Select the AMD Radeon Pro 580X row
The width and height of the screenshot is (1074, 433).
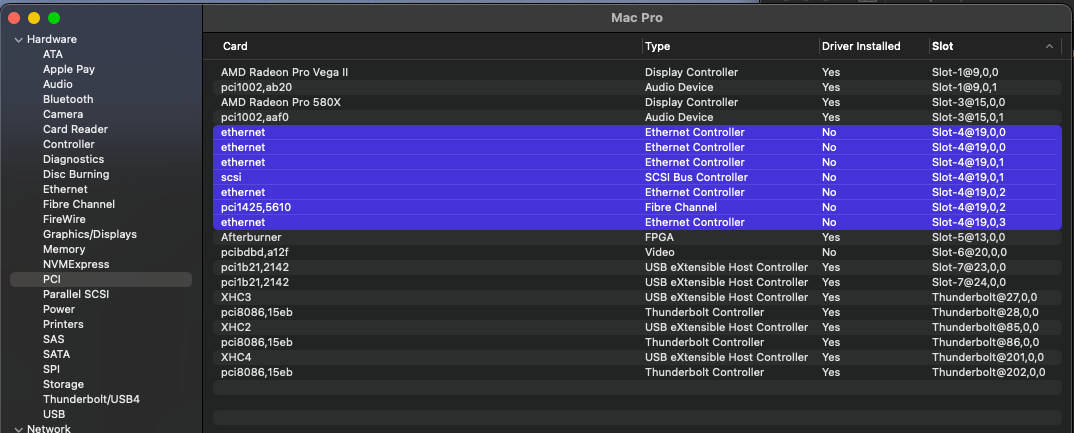pos(281,102)
